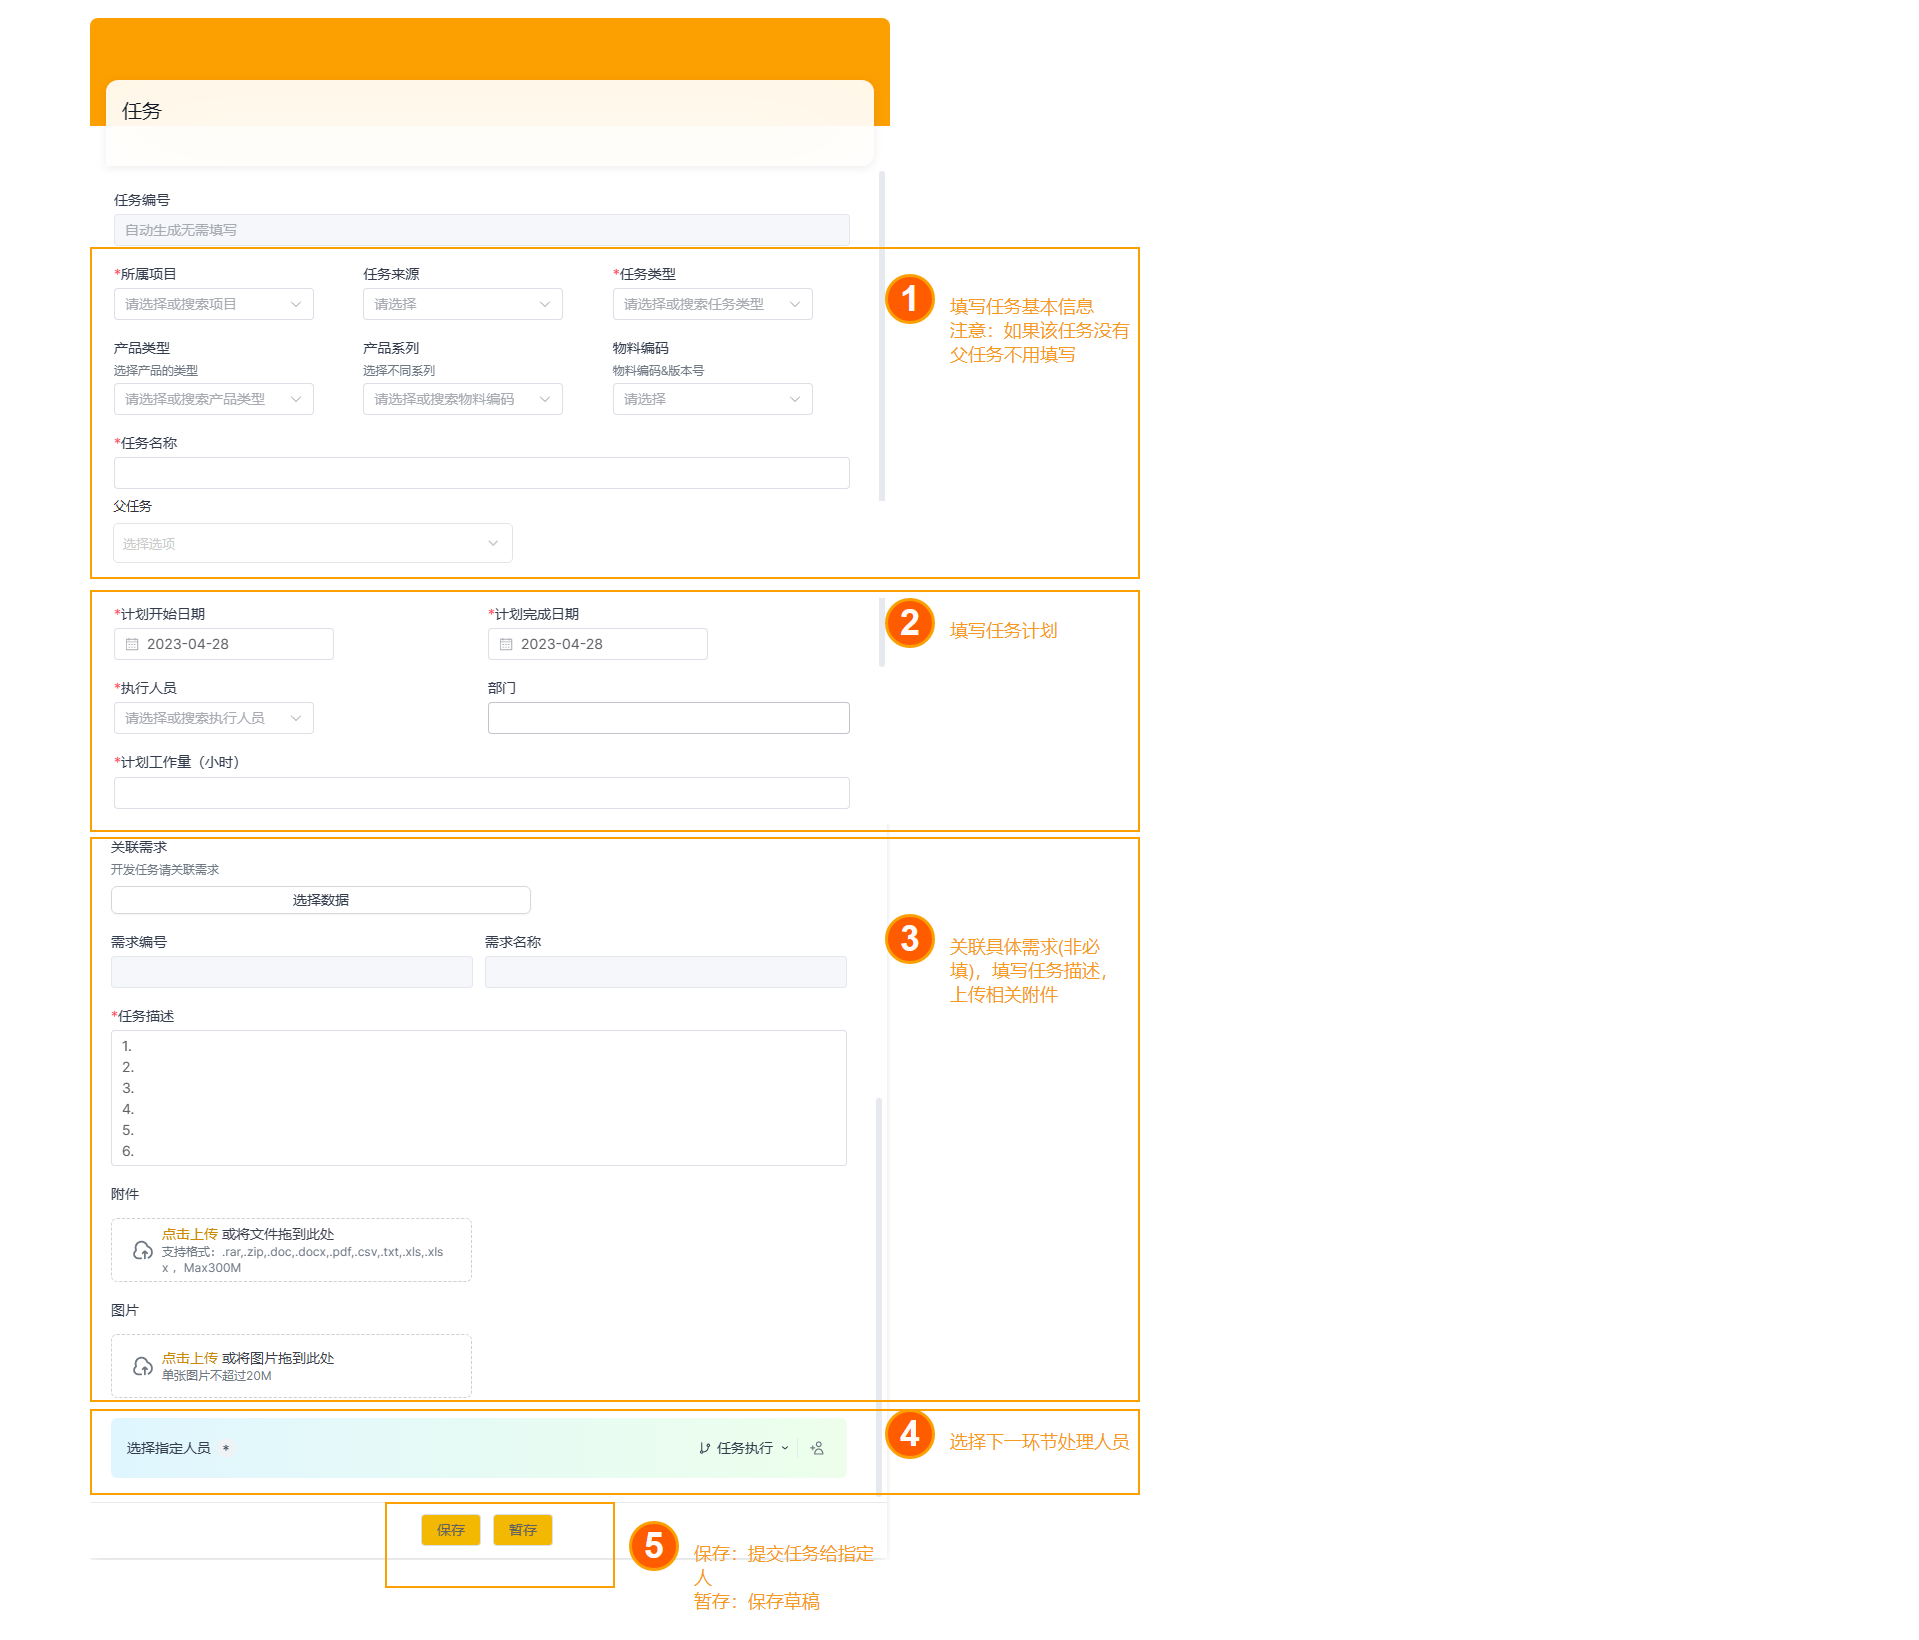Click the calendar icon in 计划开始日期
This screenshot has height=1640, width=1919.
coord(132,644)
